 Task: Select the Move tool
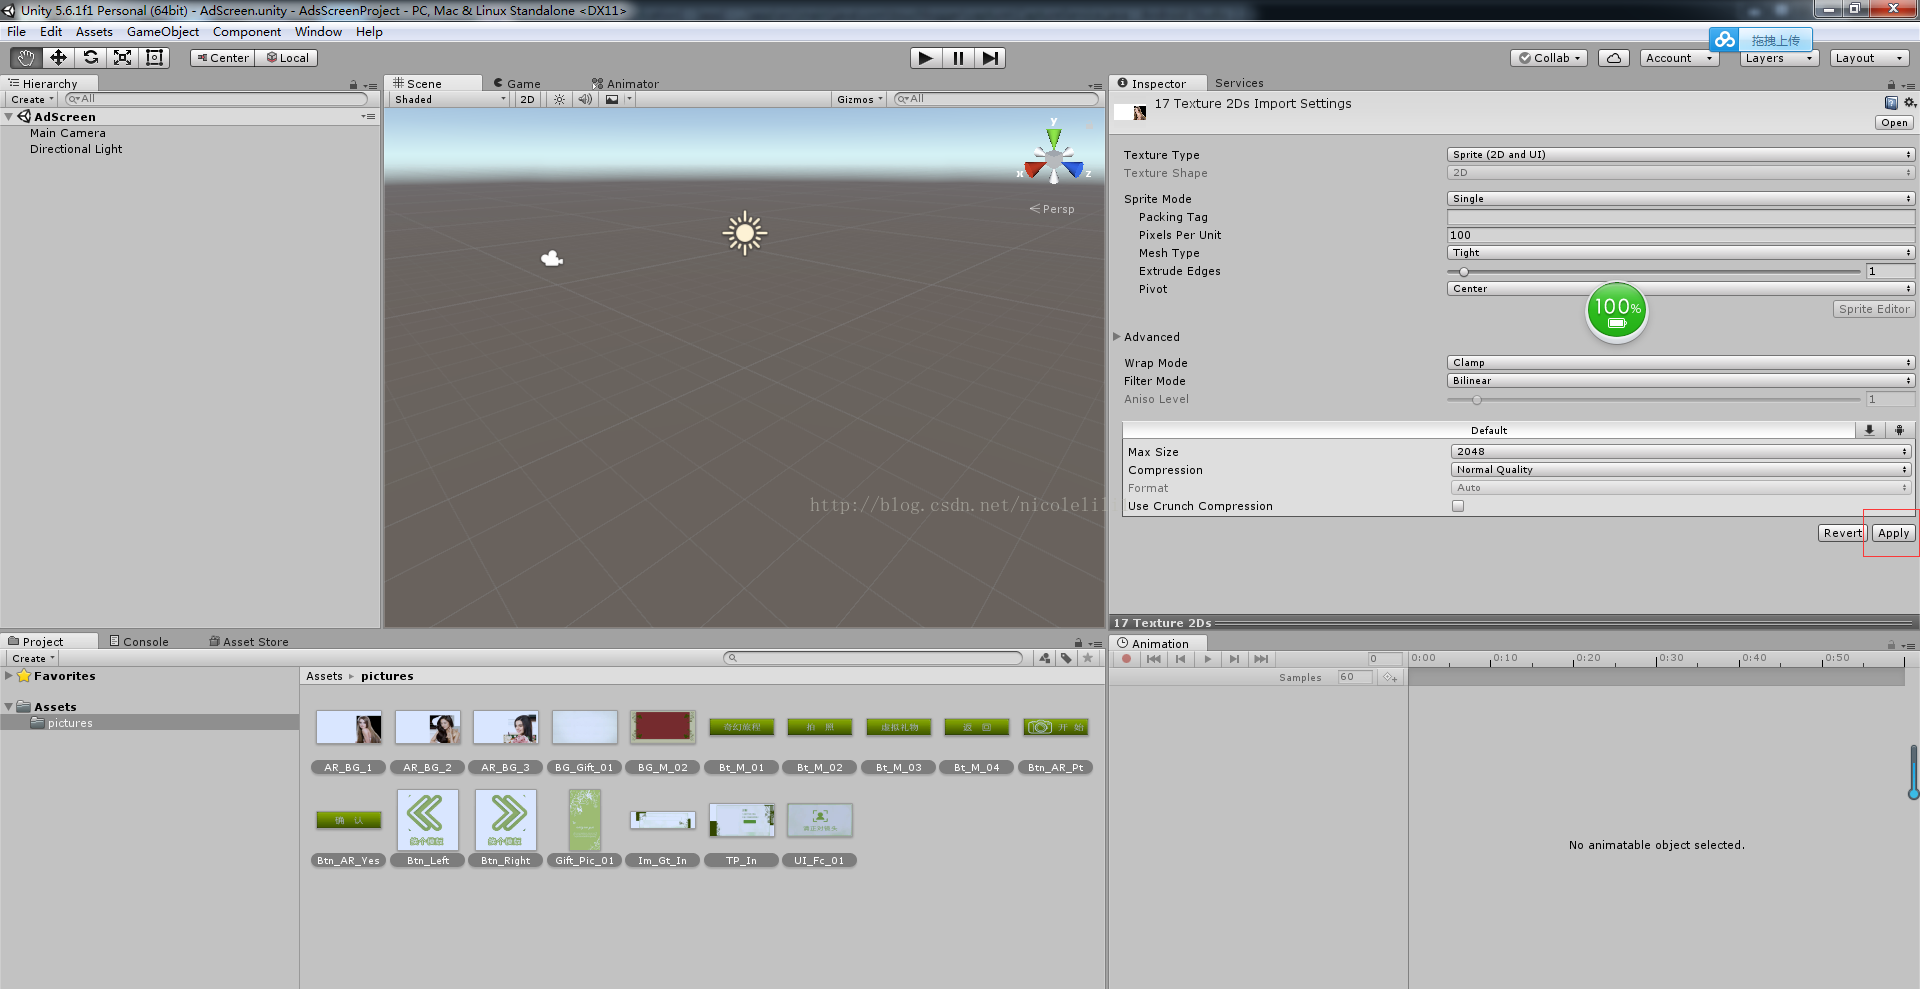pyautogui.click(x=58, y=58)
